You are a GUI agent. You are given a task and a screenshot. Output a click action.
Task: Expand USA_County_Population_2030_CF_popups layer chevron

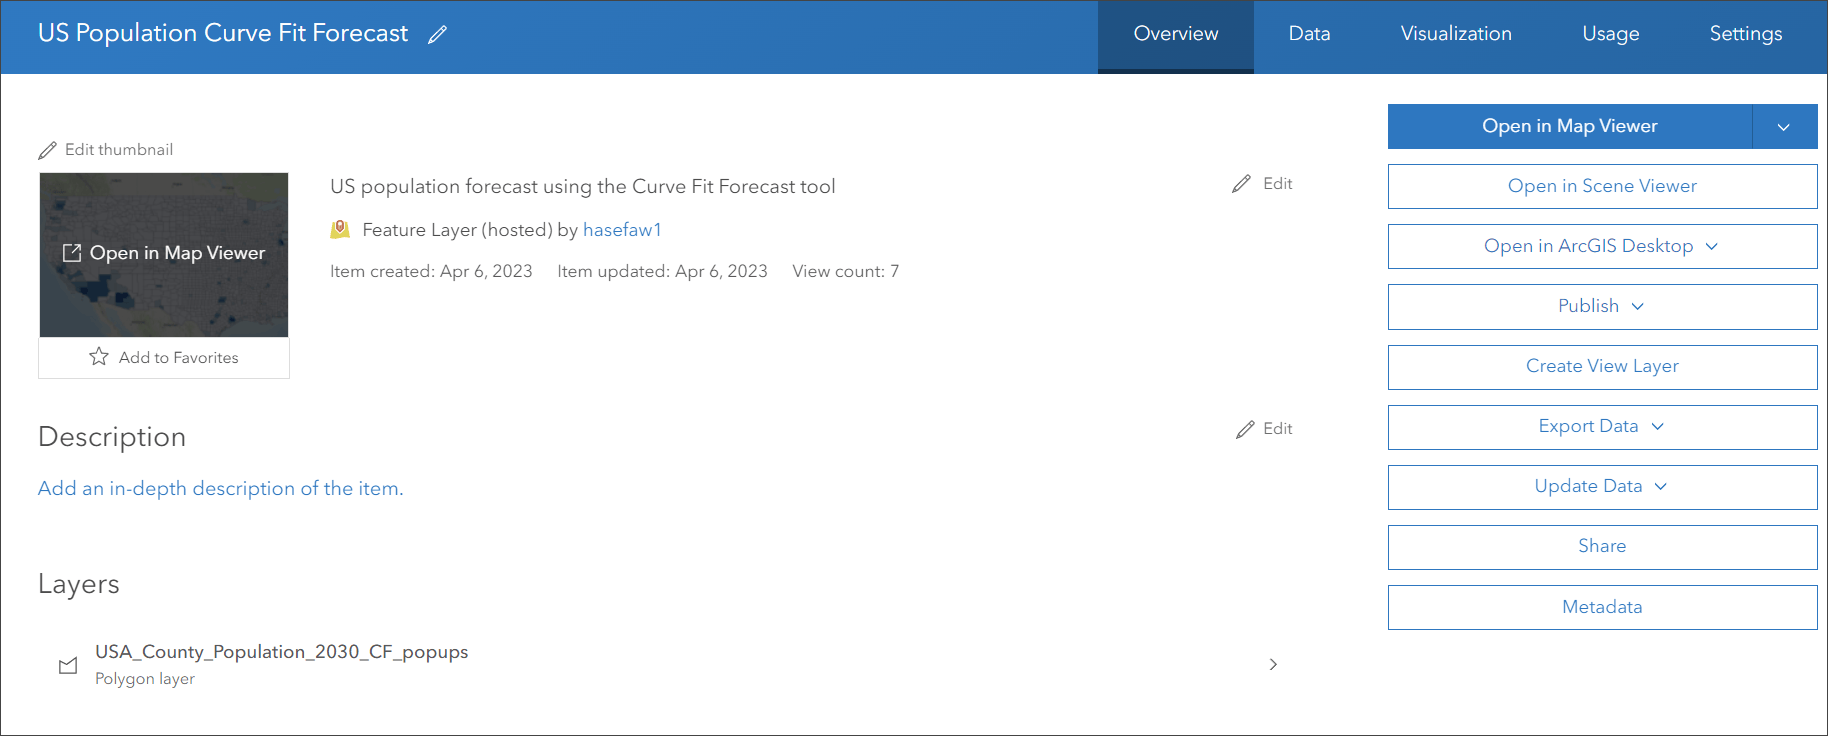1273,664
